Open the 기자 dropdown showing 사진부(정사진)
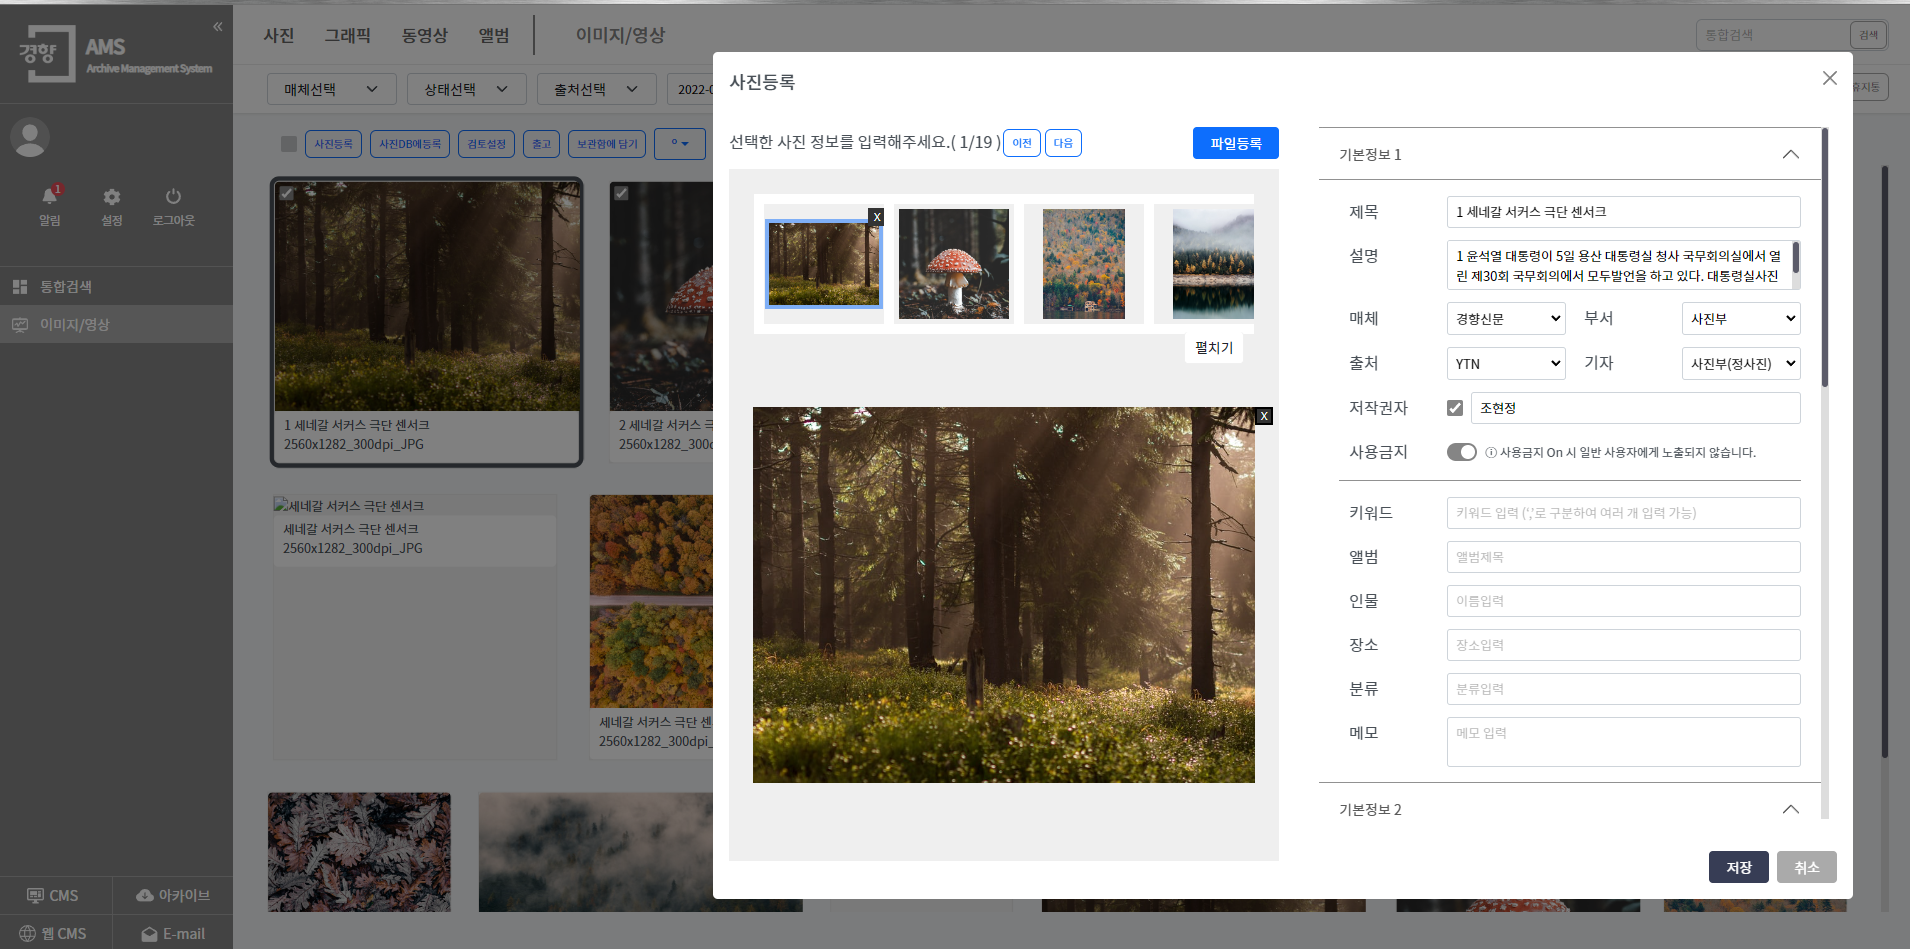Viewport: 1910px width, 949px height. click(1741, 364)
